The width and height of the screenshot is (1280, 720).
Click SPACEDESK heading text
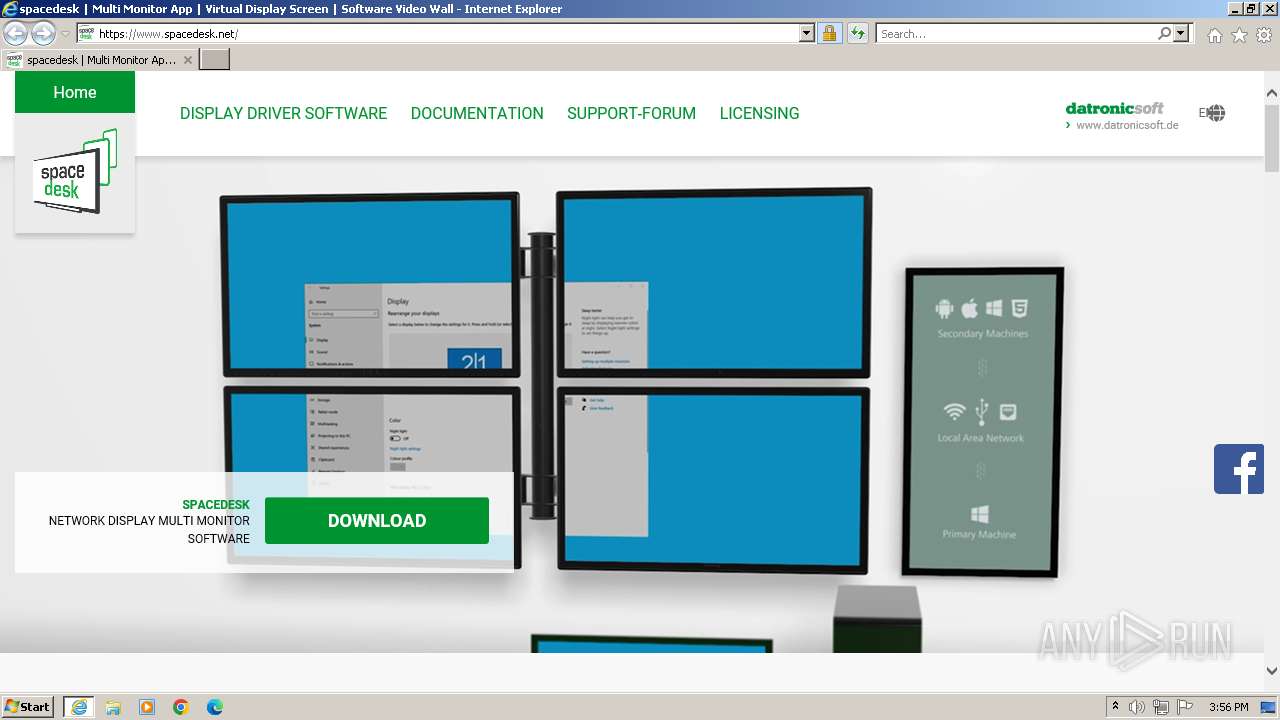[216, 505]
